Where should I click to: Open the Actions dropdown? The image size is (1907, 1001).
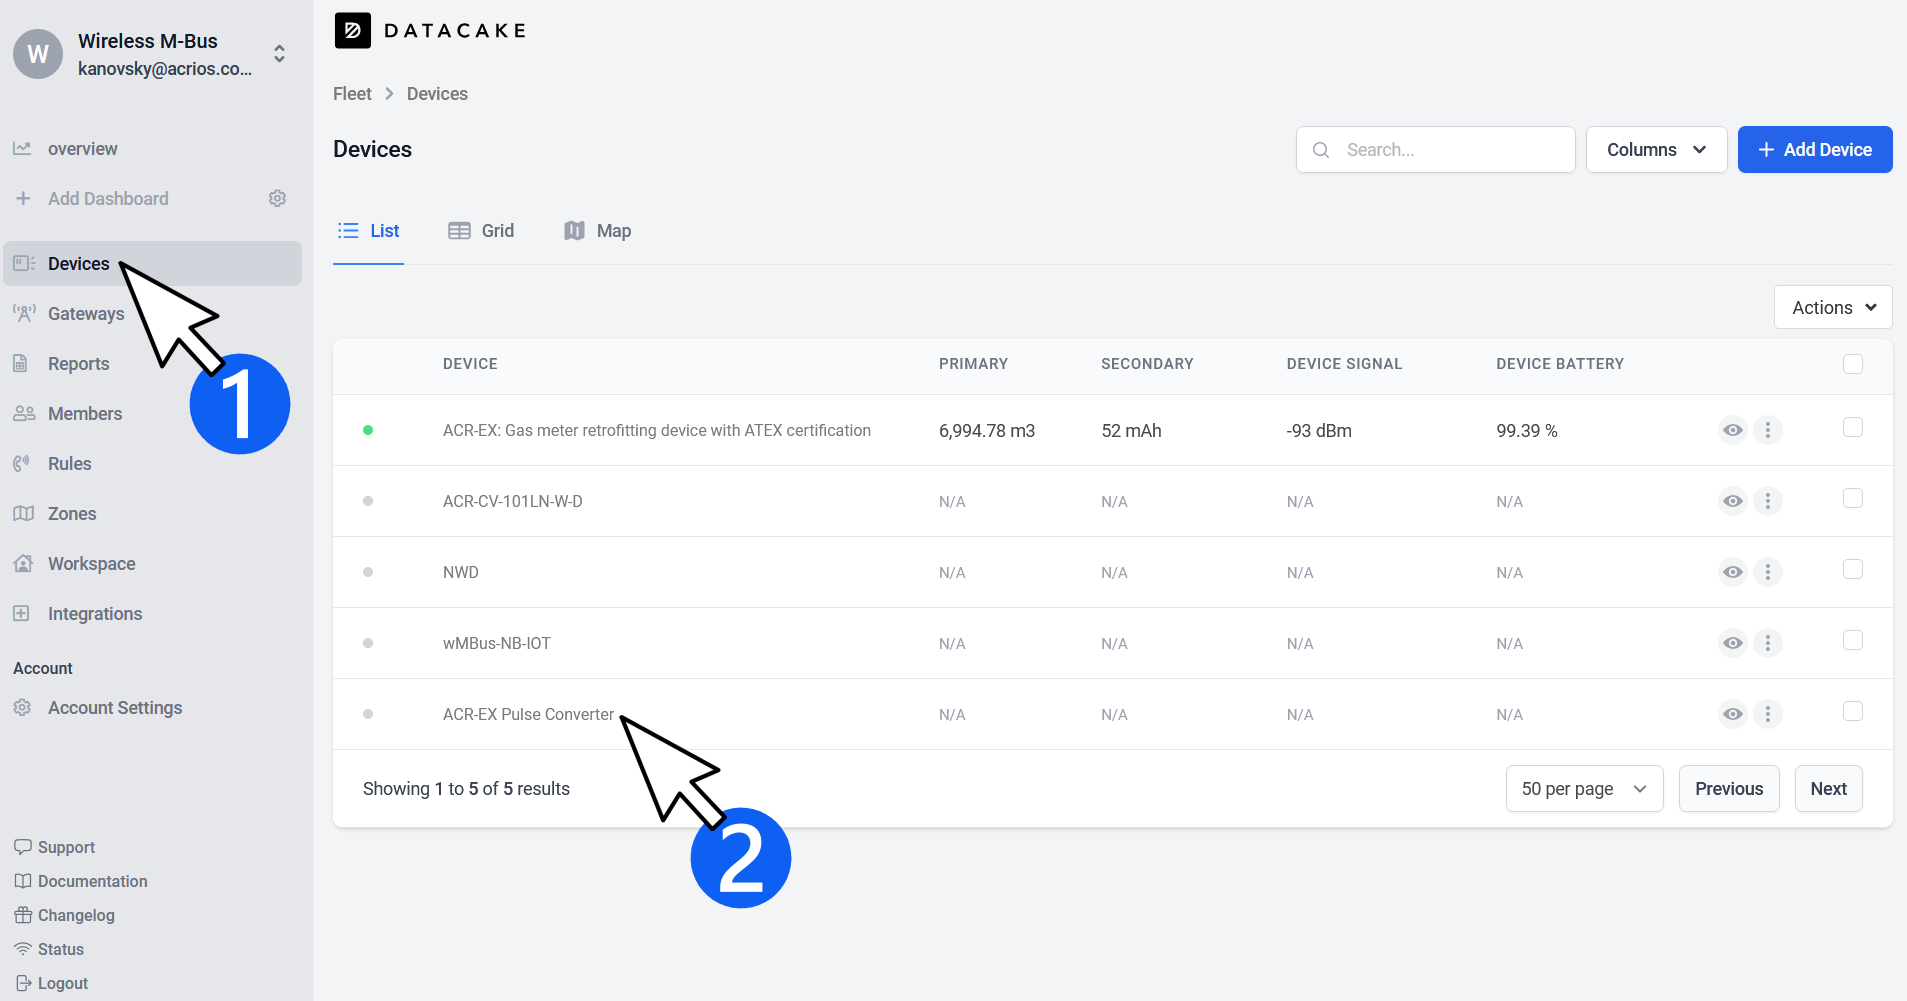coord(1833,308)
